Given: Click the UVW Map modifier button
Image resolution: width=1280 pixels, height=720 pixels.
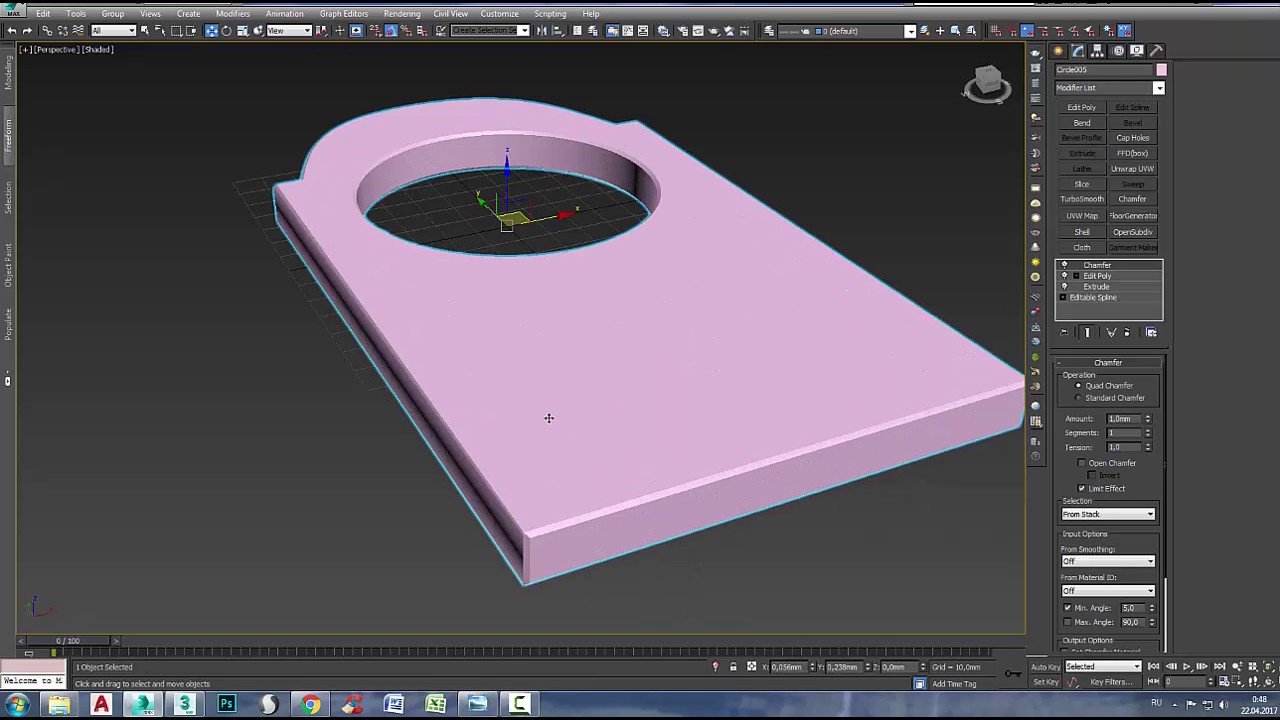Looking at the screenshot, I should coord(1082,216).
